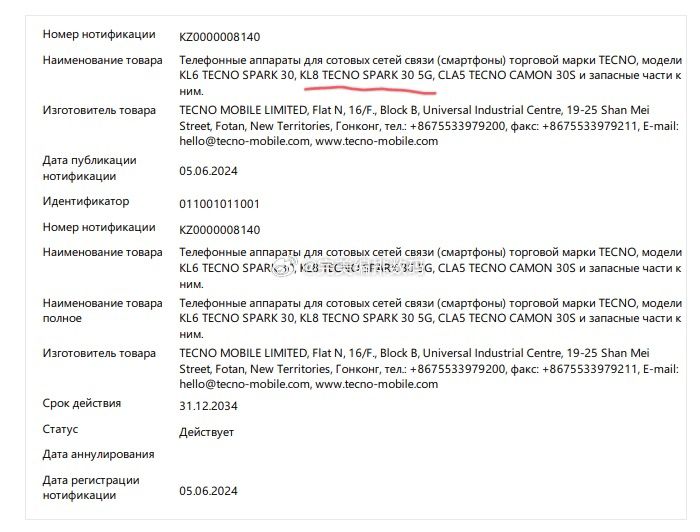The height and width of the screenshot is (532, 700).
Task: Click the 'Срок действия' label
Action: (x=82, y=403)
